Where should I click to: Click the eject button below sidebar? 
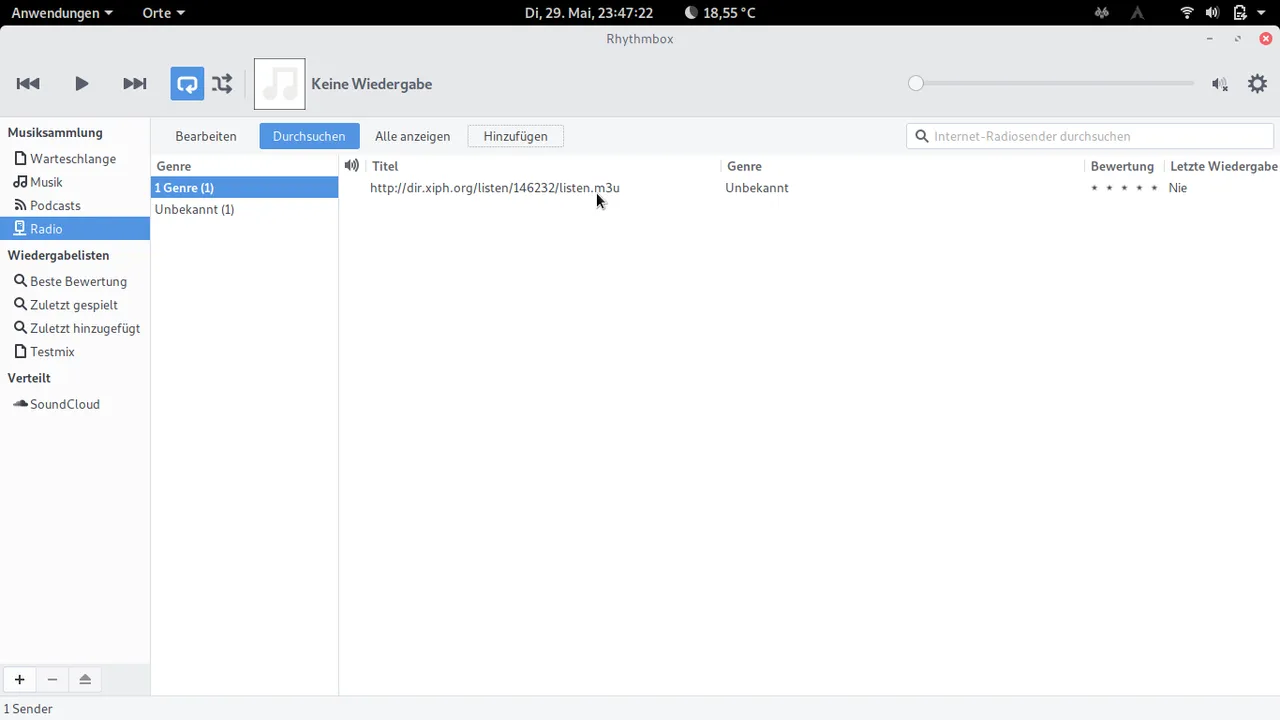click(x=85, y=680)
